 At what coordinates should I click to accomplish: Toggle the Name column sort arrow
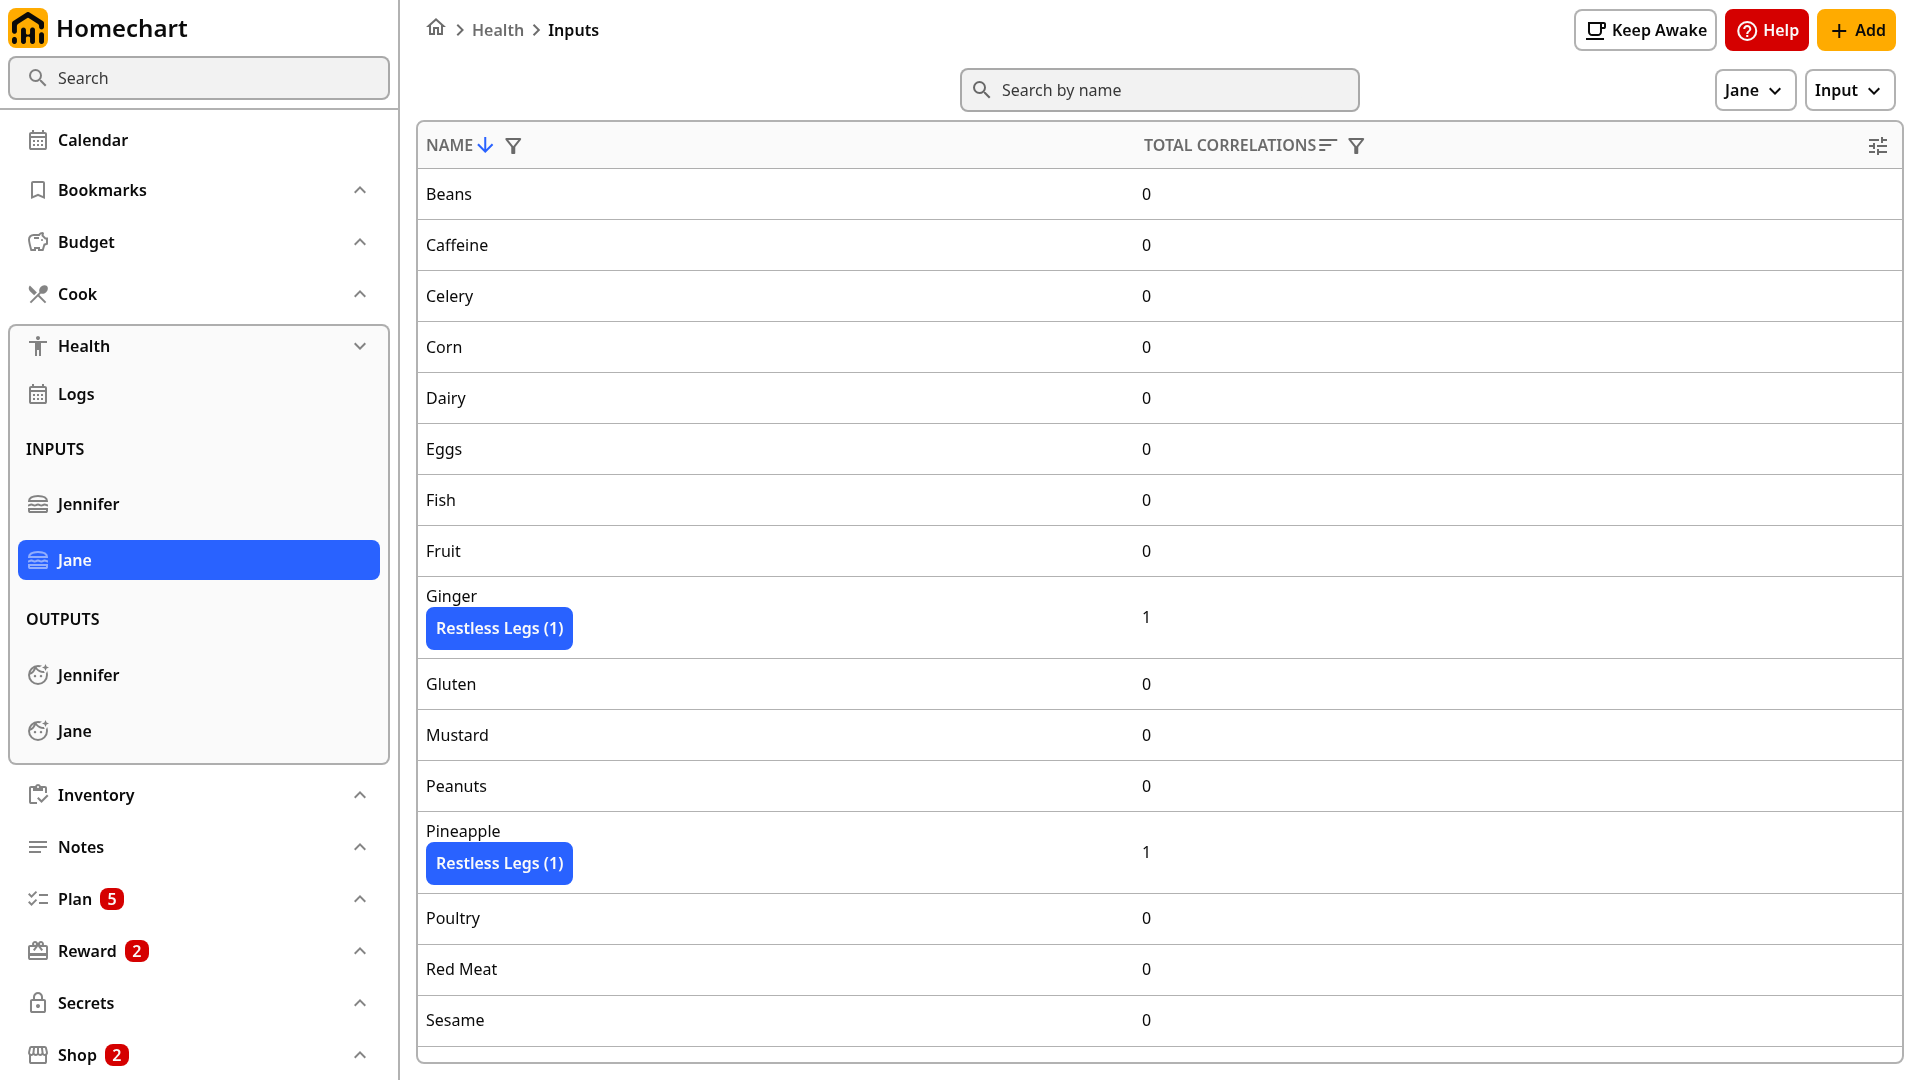pyautogui.click(x=485, y=146)
